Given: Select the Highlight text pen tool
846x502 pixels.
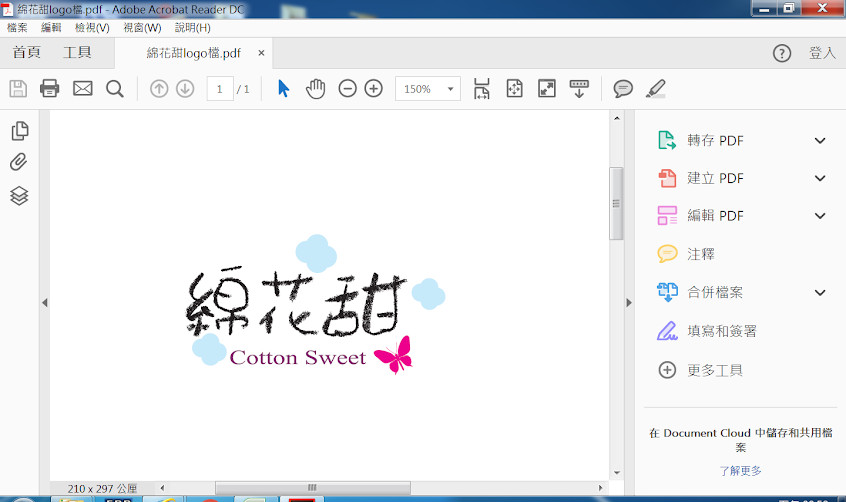Looking at the screenshot, I should click(656, 89).
